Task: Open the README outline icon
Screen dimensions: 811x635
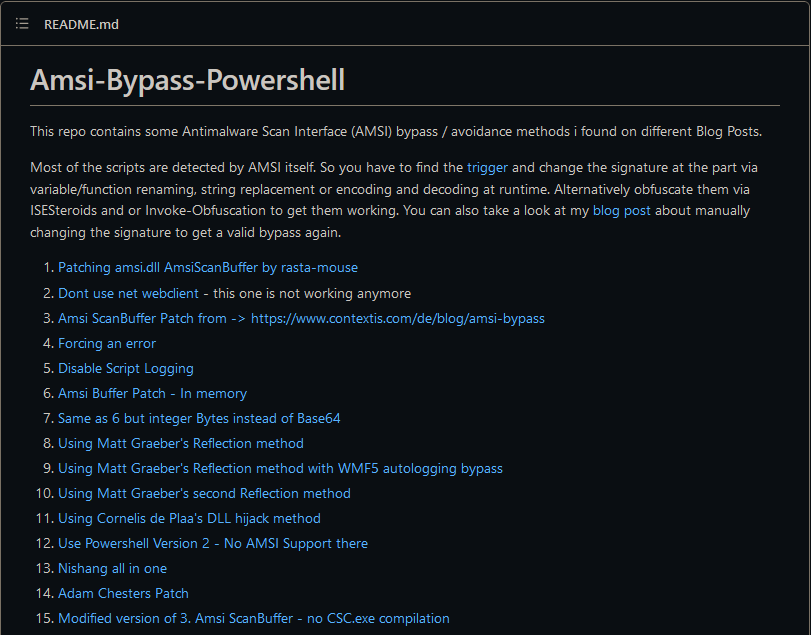Action: 22,24
